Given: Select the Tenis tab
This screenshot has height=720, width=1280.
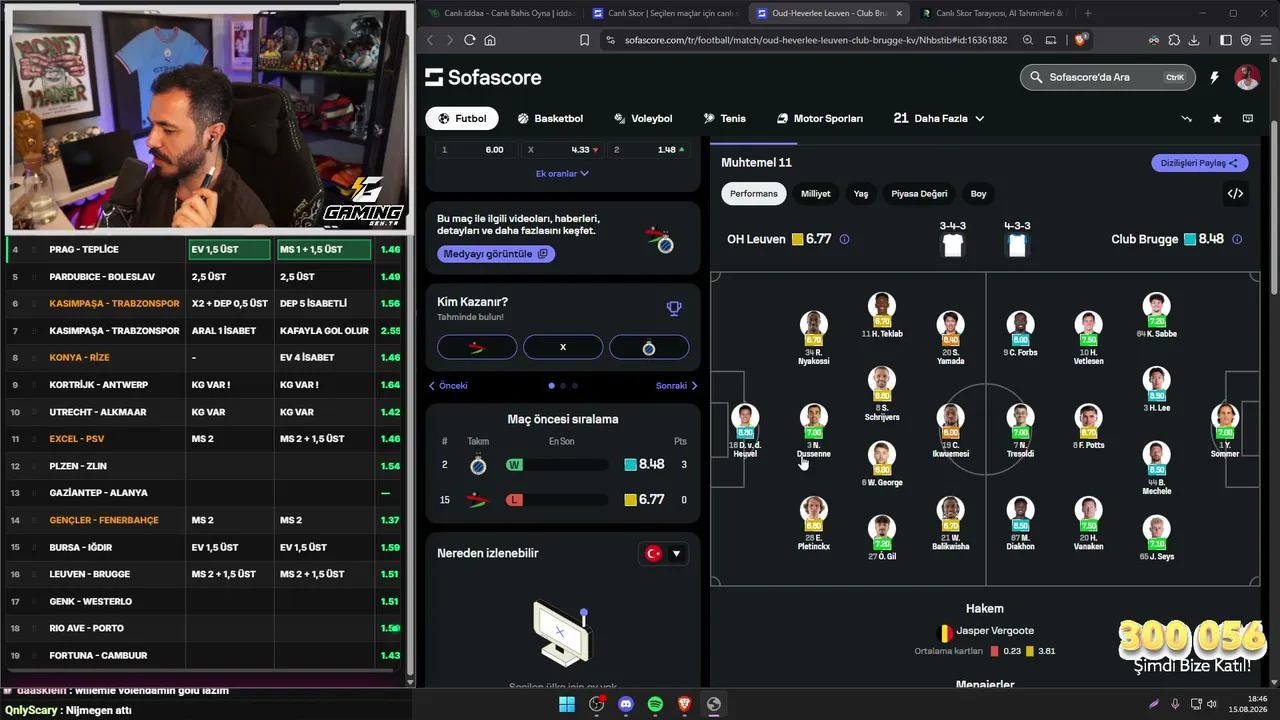Looking at the screenshot, I should [x=725, y=118].
